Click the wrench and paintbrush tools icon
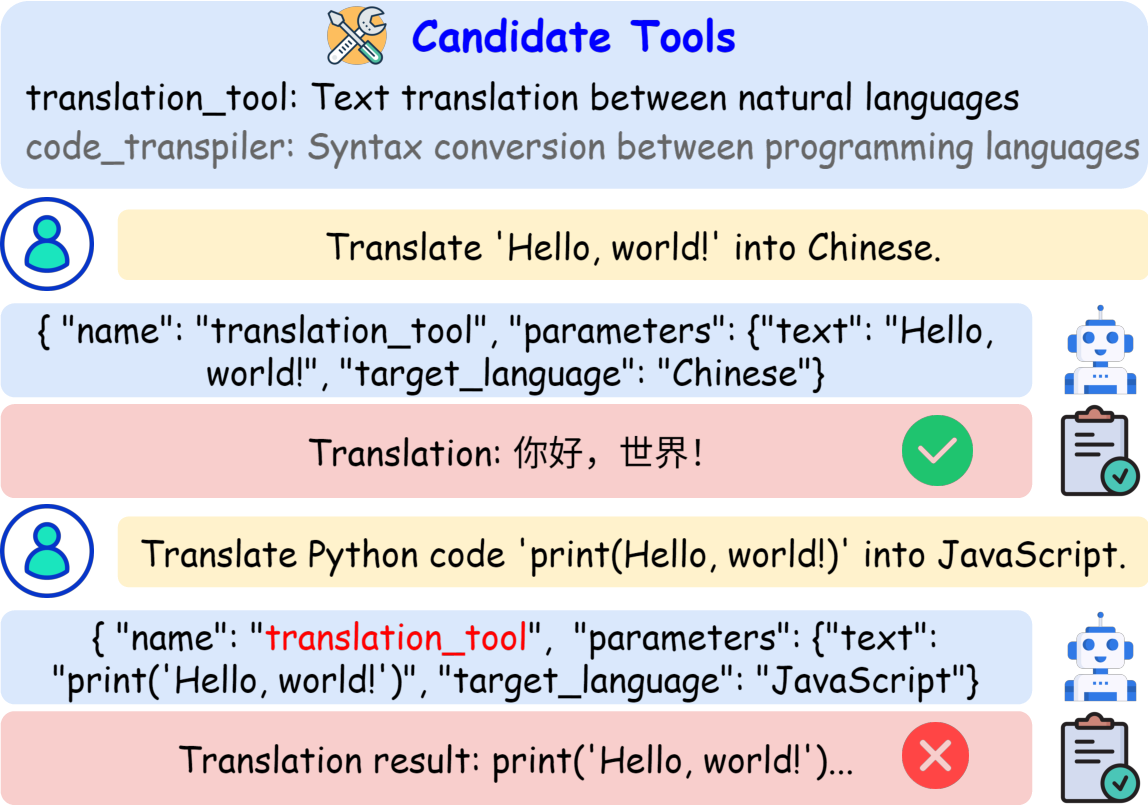 tap(357, 35)
